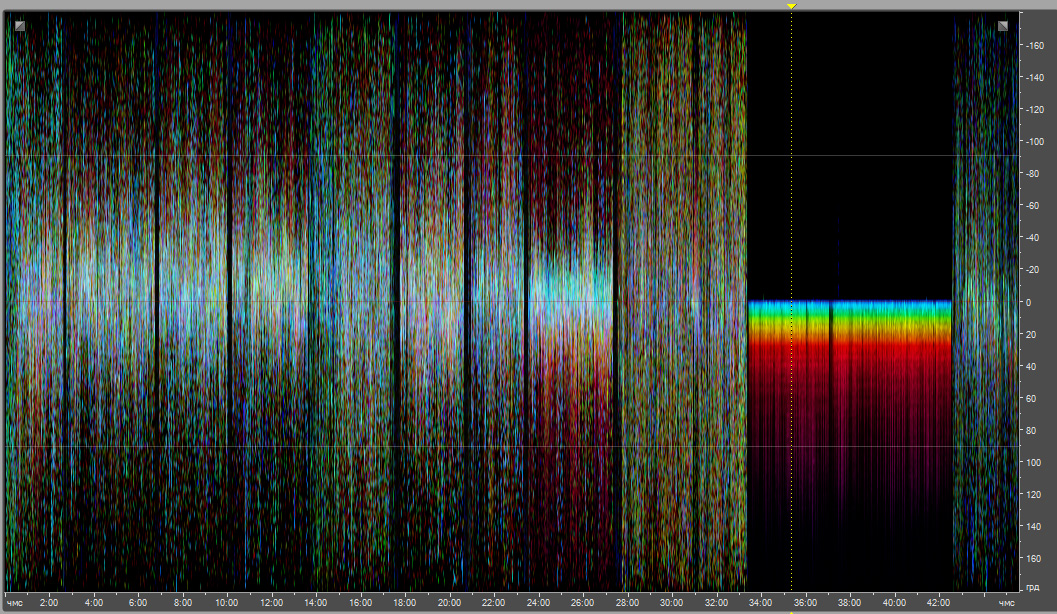This screenshot has width=1057, height=614.
Task: Click the top-left corner handle icon
Action: coord(19,26)
